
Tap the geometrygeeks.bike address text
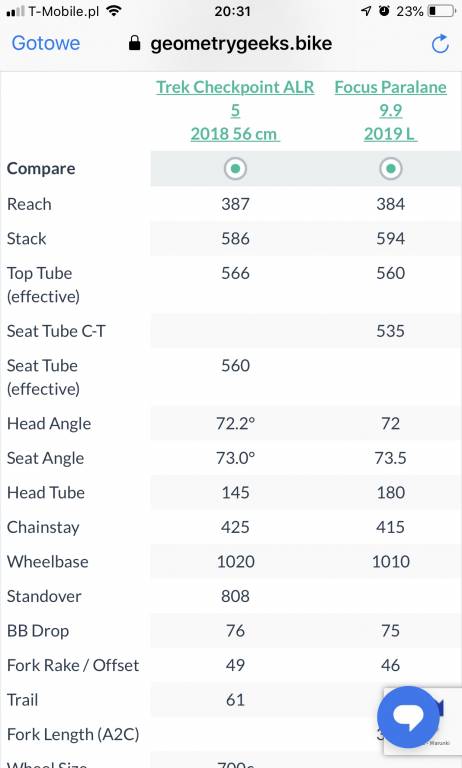(x=241, y=44)
